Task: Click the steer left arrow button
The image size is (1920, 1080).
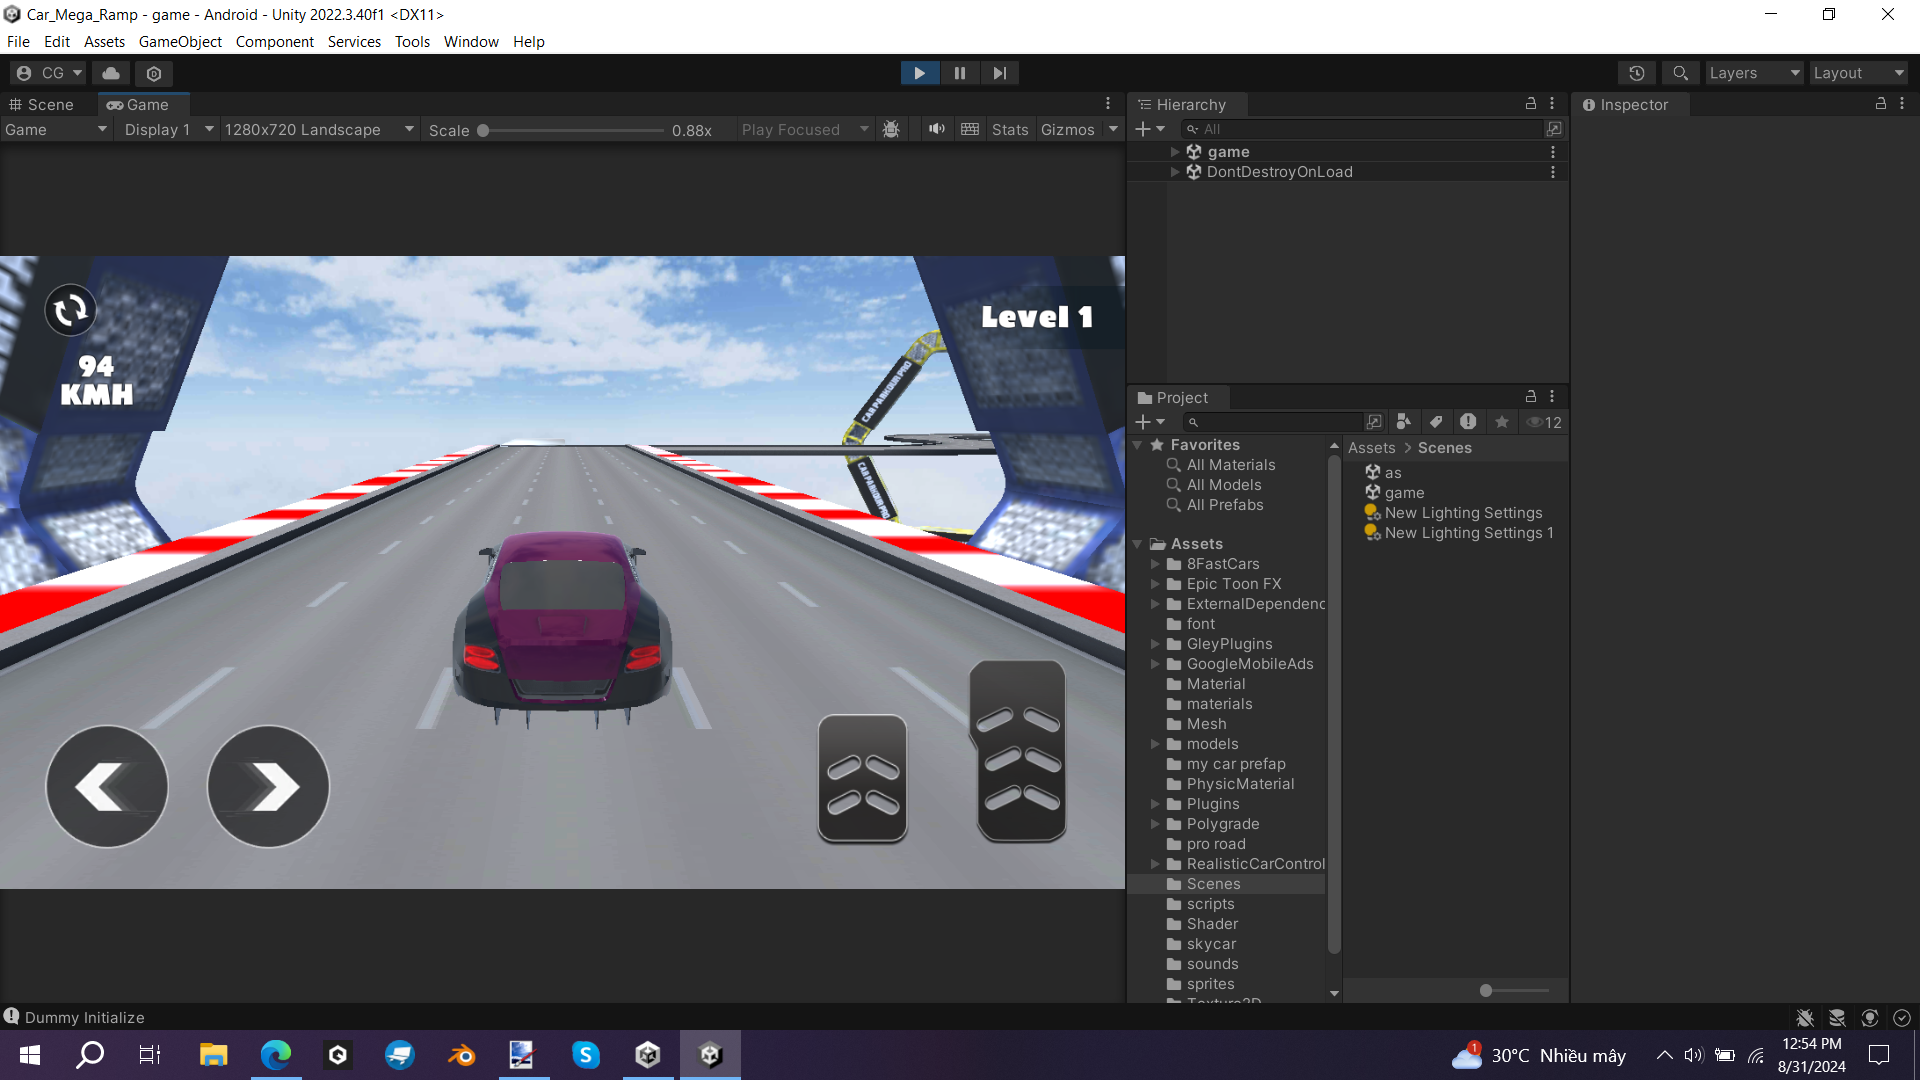Action: click(x=106, y=787)
